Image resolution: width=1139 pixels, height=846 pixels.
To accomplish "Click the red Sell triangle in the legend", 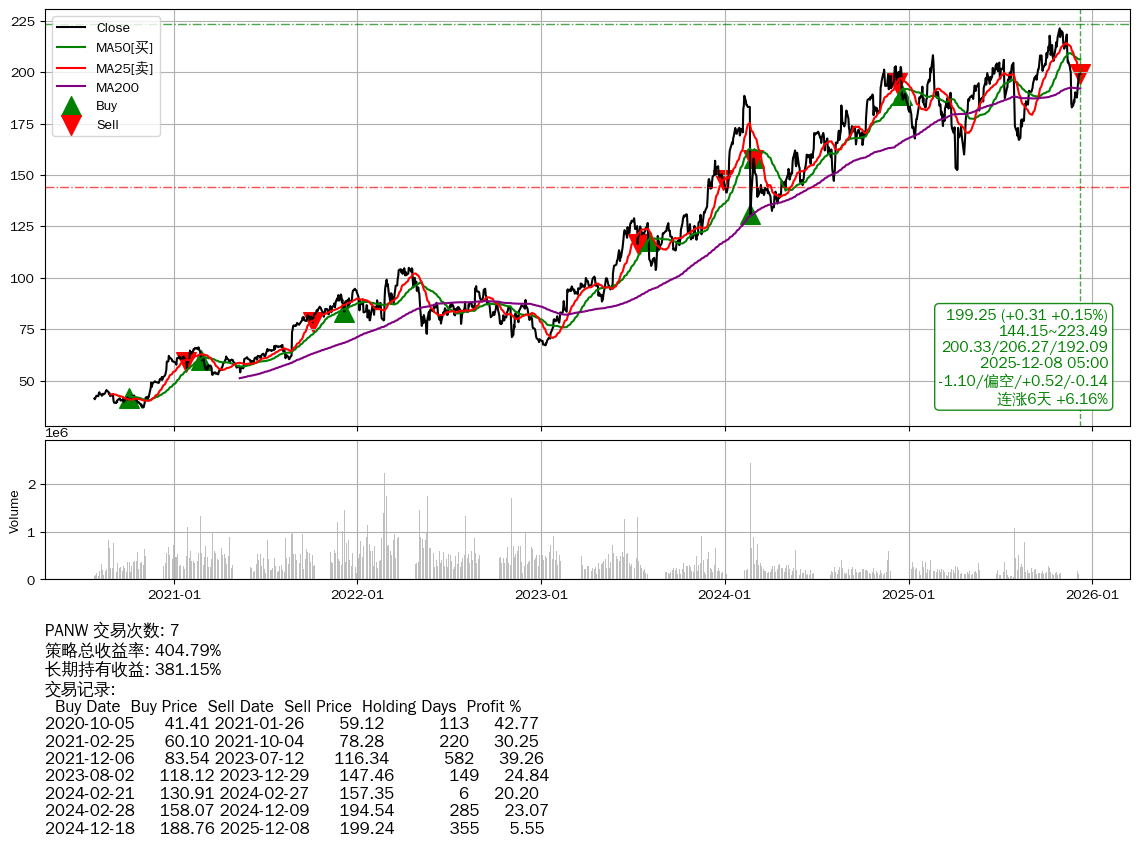I will pos(71,124).
